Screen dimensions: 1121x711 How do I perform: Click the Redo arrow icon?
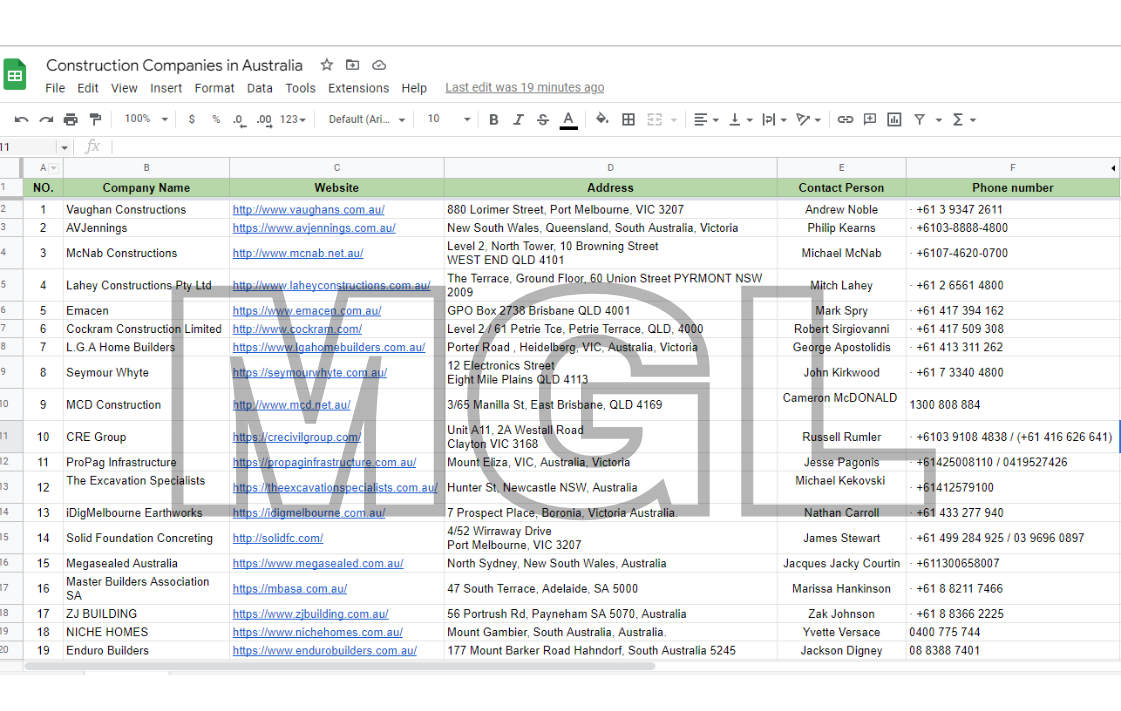[x=46, y=119]
